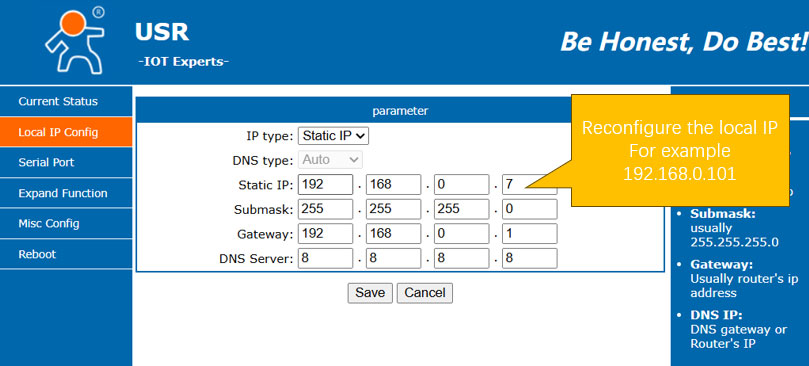Click the disabled DNS type dropdown

(330, 160)
